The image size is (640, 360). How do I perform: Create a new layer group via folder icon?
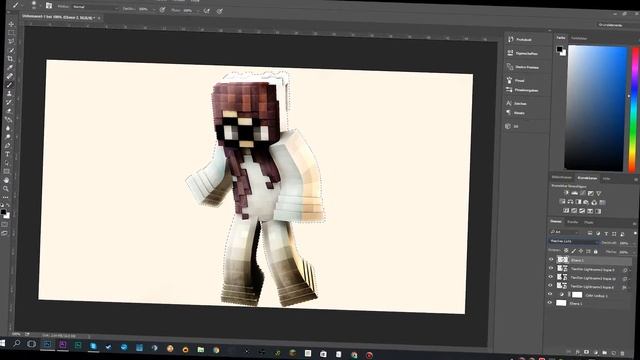(x=604, y=352)
